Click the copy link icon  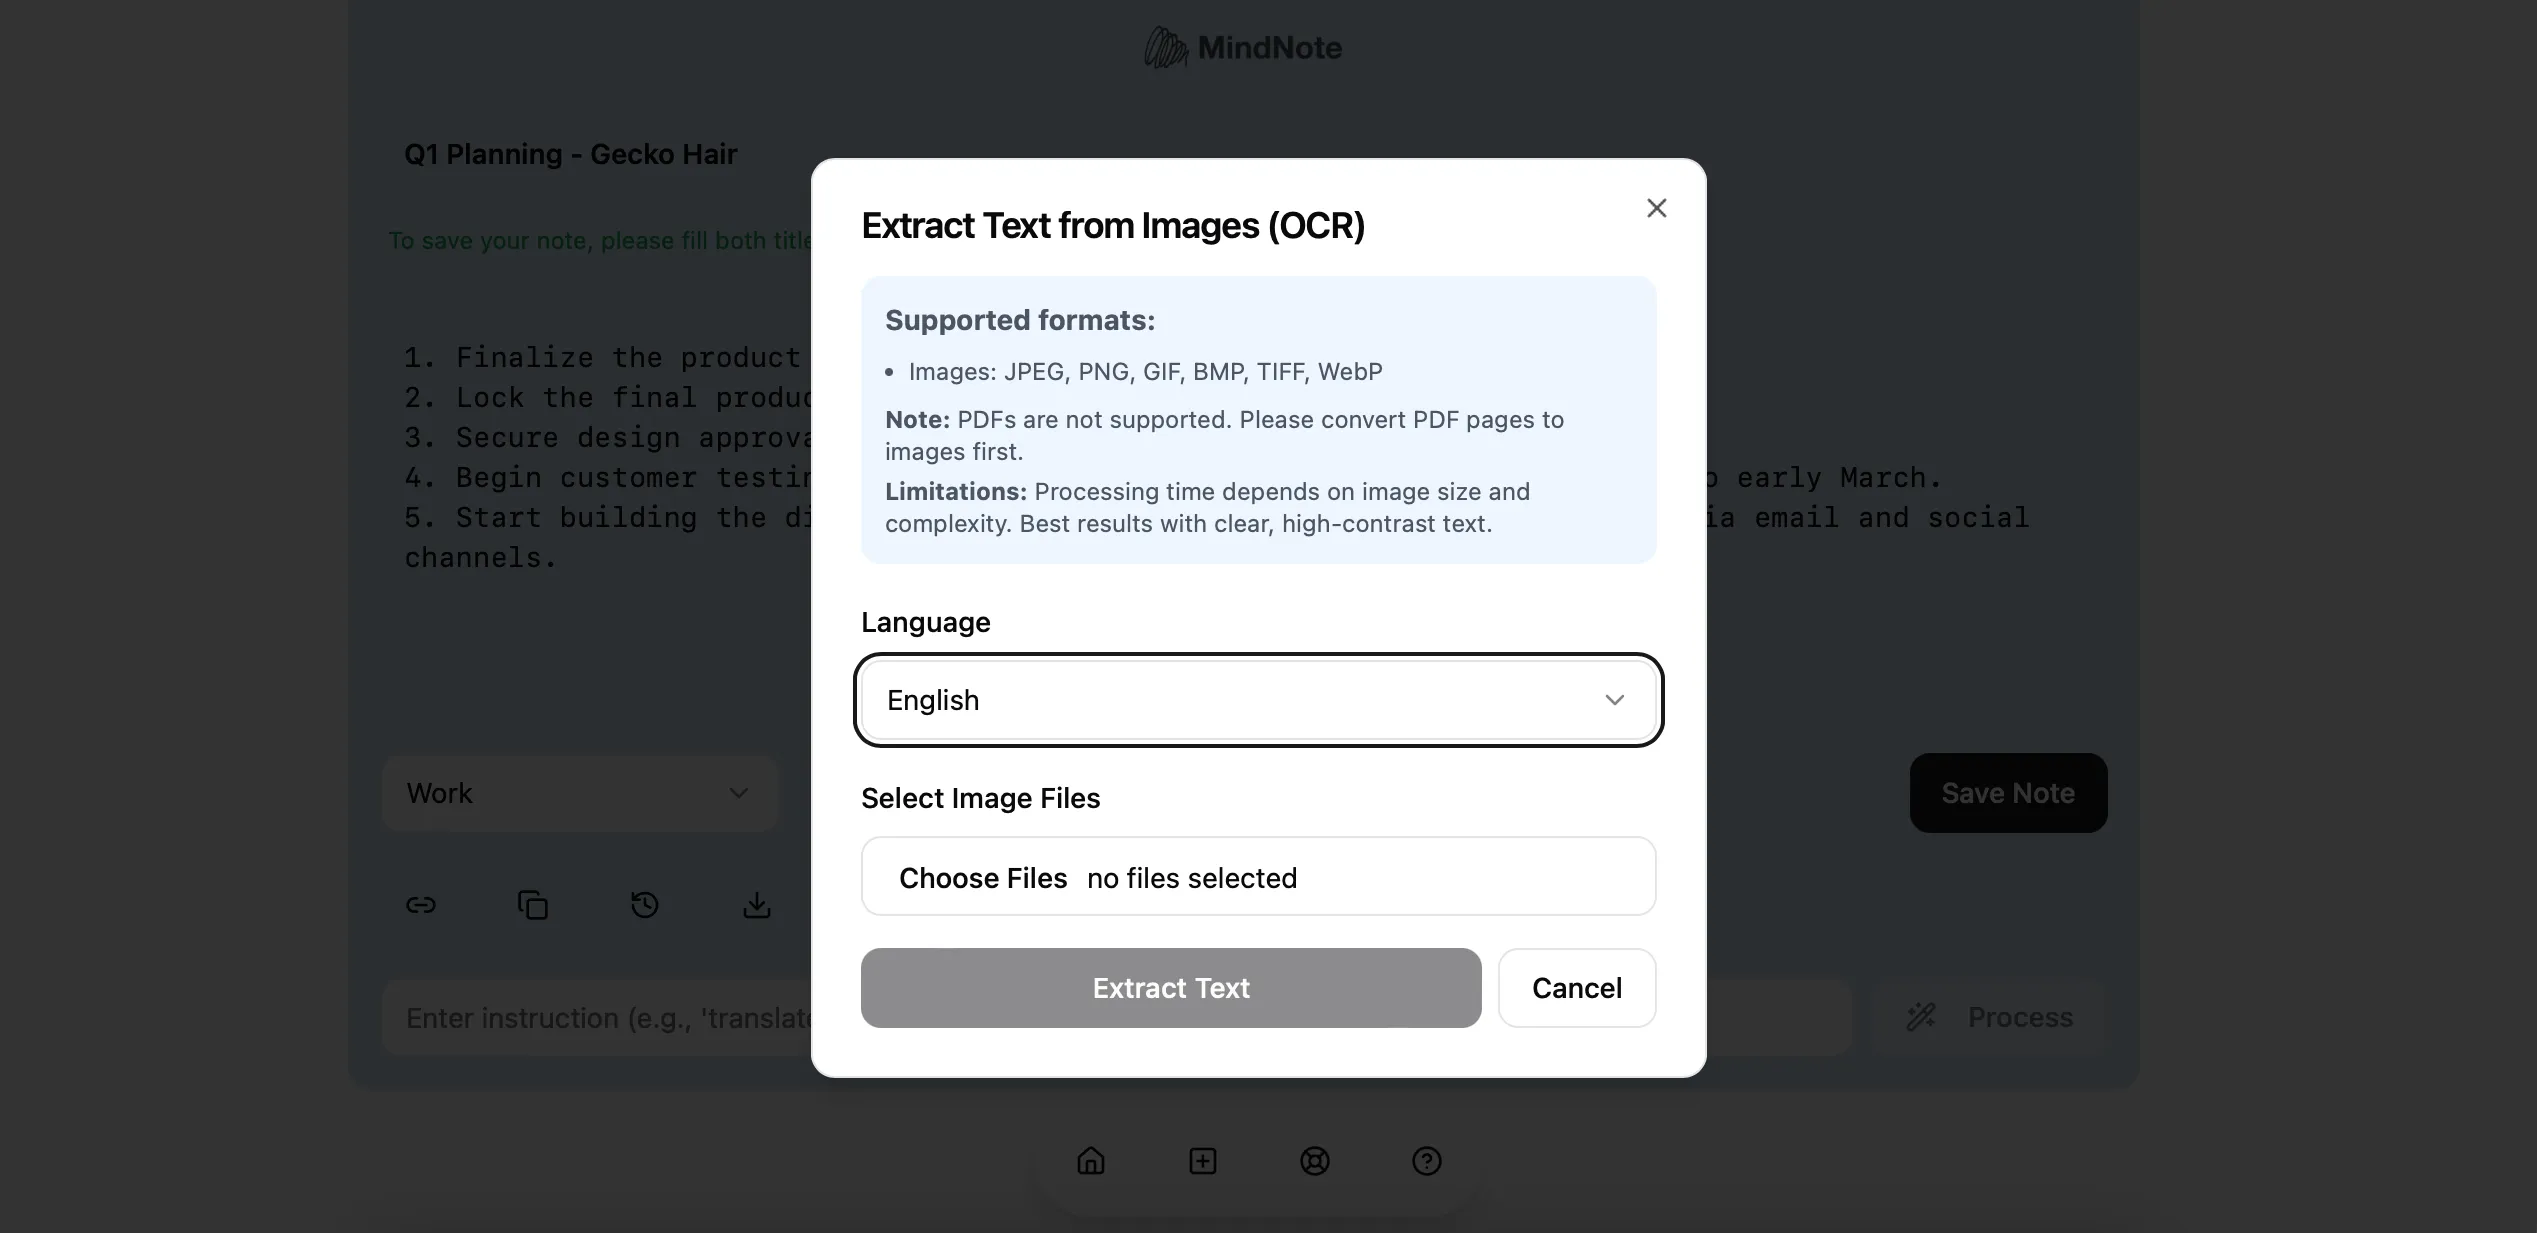420,904
